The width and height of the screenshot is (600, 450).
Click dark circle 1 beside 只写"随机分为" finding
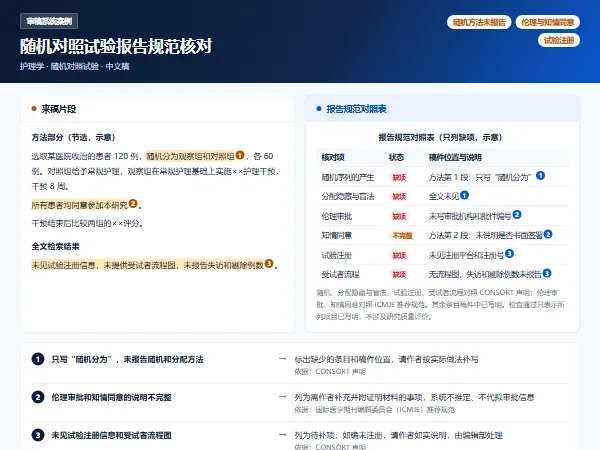pos(38,359)
